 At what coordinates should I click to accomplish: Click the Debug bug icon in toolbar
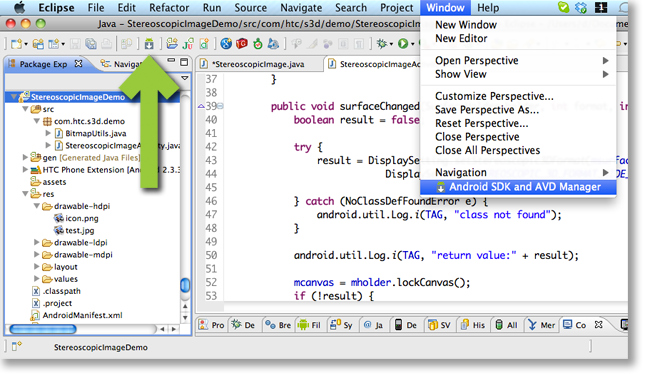point(382,44)
